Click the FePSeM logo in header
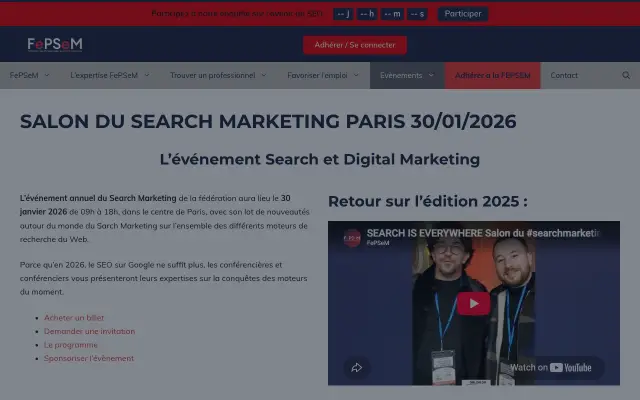Viewport: 640px width, 400px height. 55,44
